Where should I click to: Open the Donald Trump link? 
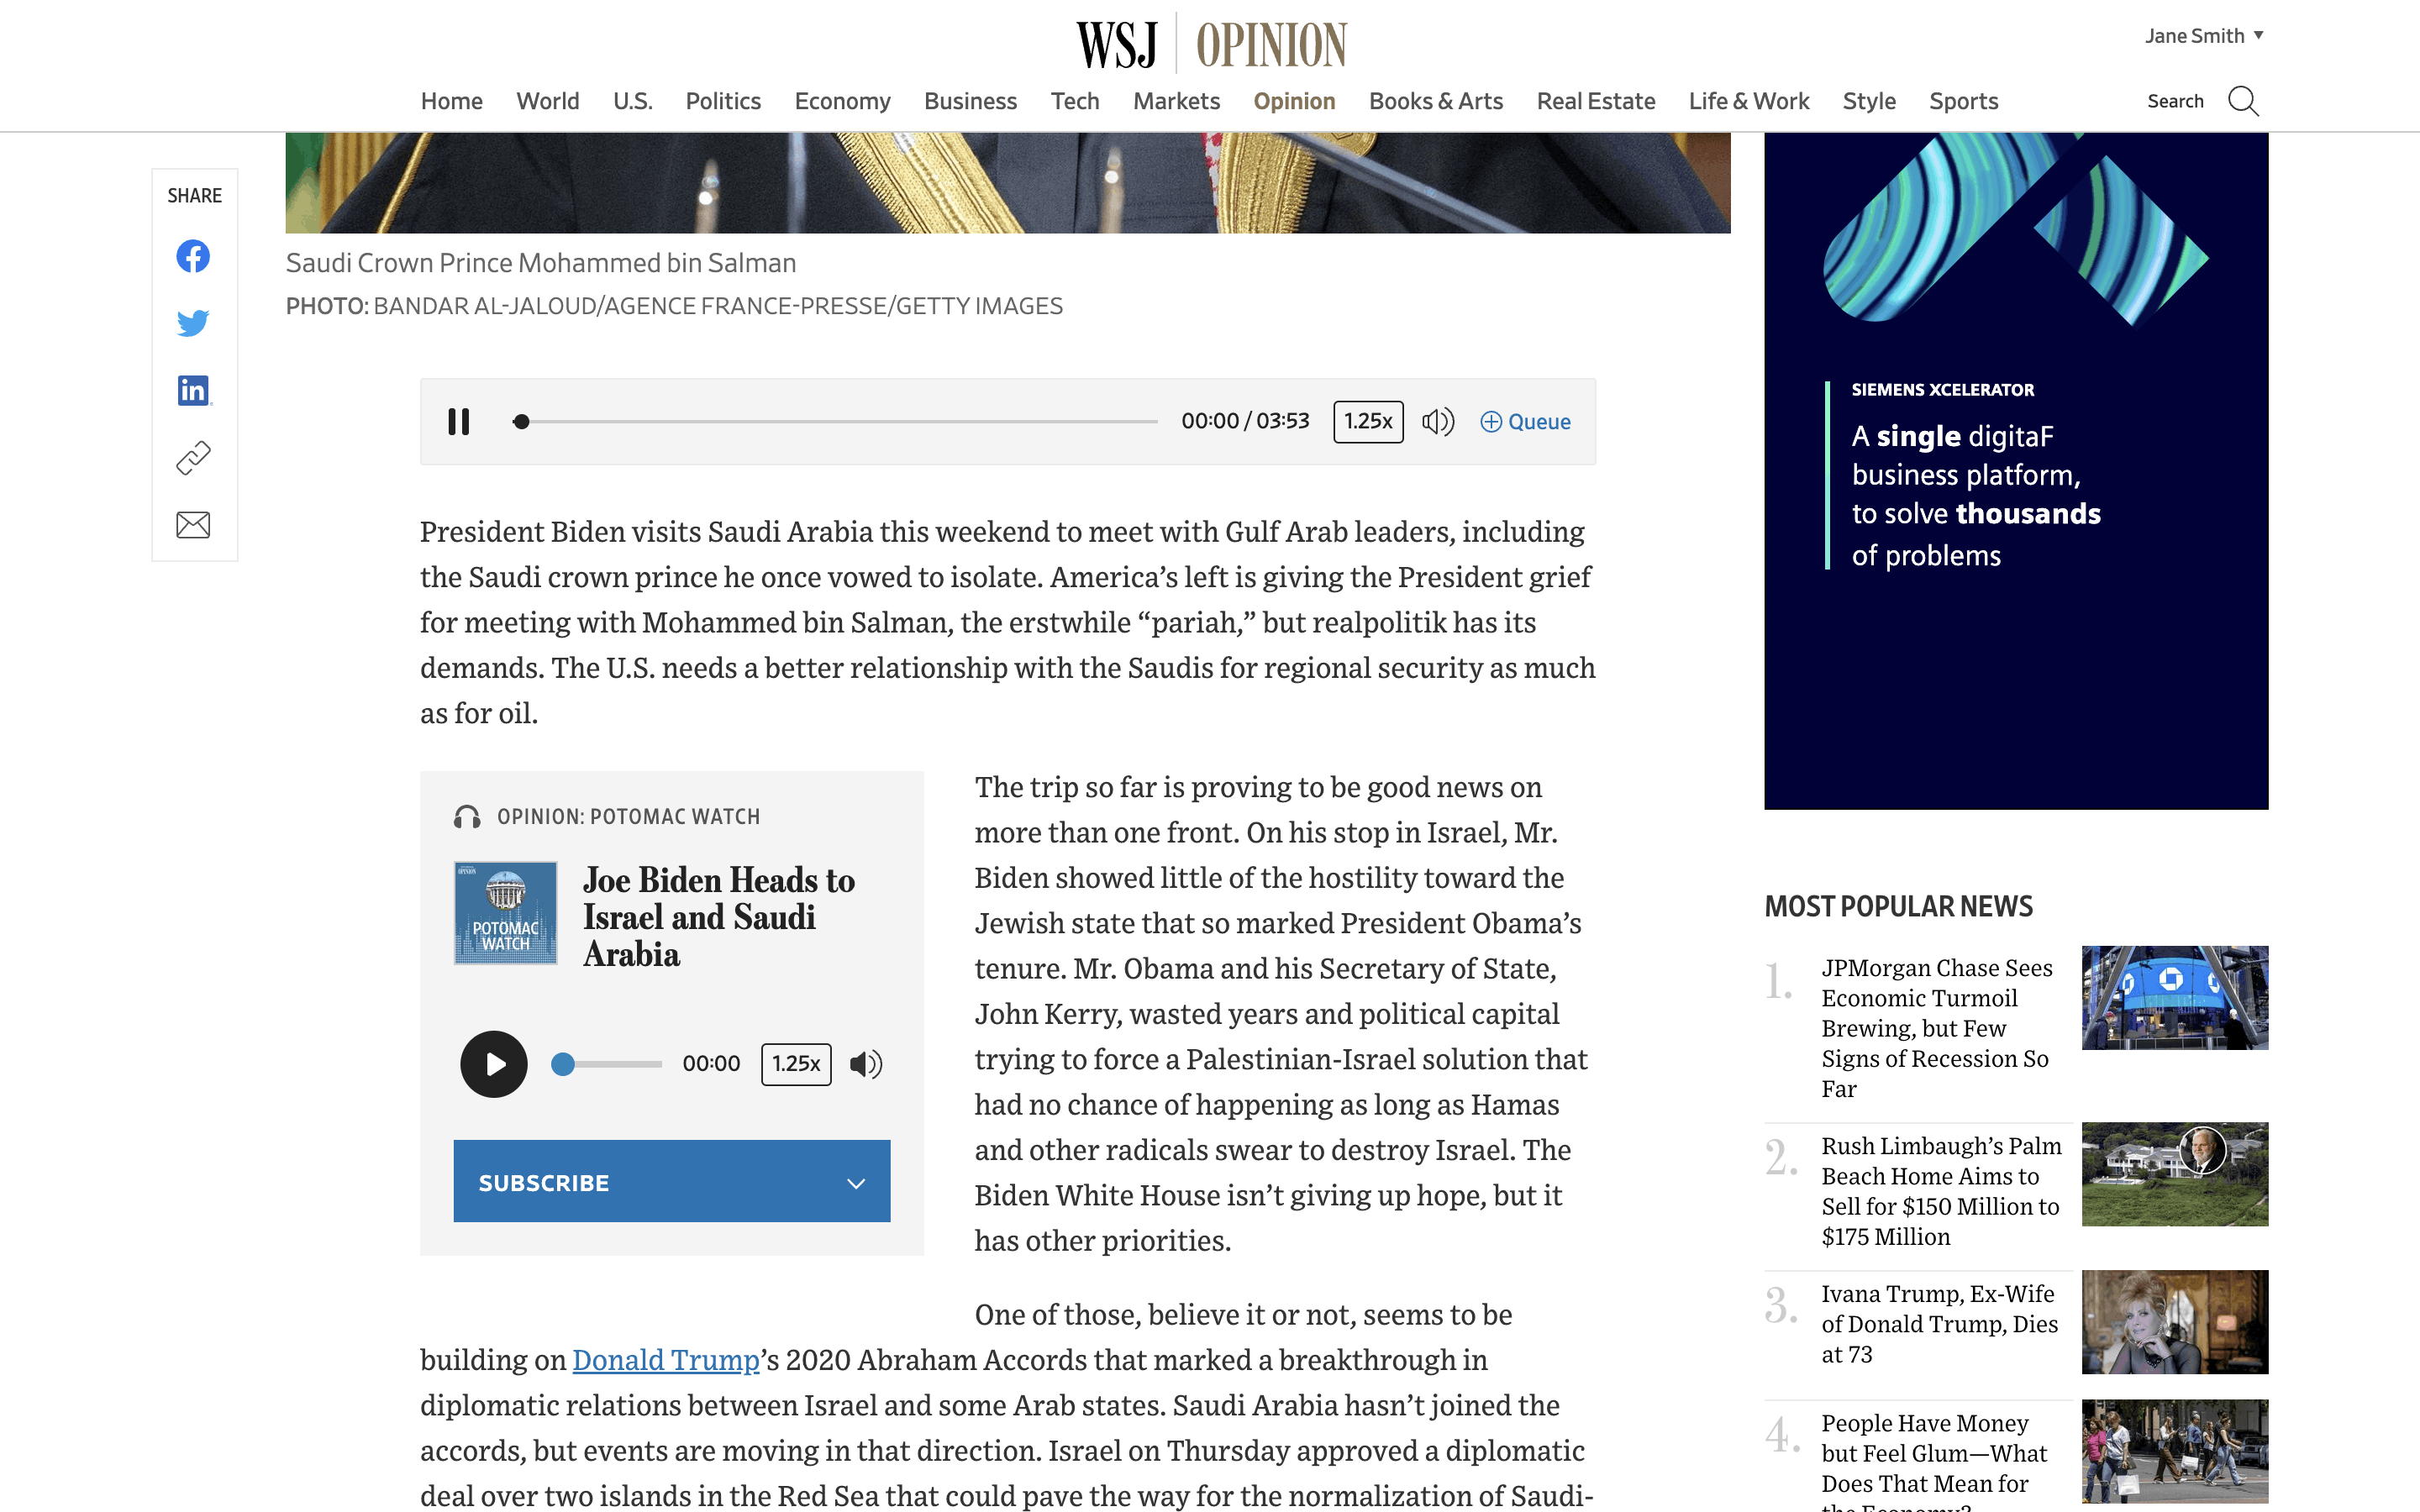(666, 1360)
